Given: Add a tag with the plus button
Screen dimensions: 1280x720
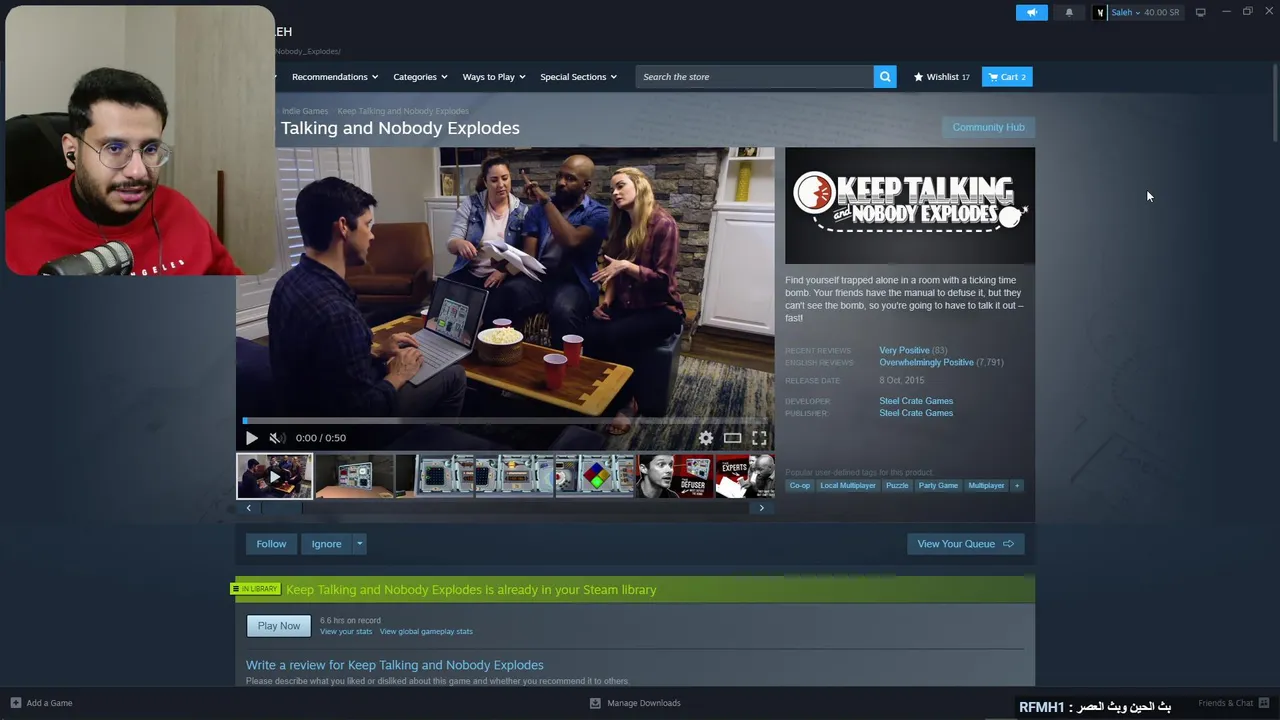Looking at the screenshot, I should (x=1017, y=486).
